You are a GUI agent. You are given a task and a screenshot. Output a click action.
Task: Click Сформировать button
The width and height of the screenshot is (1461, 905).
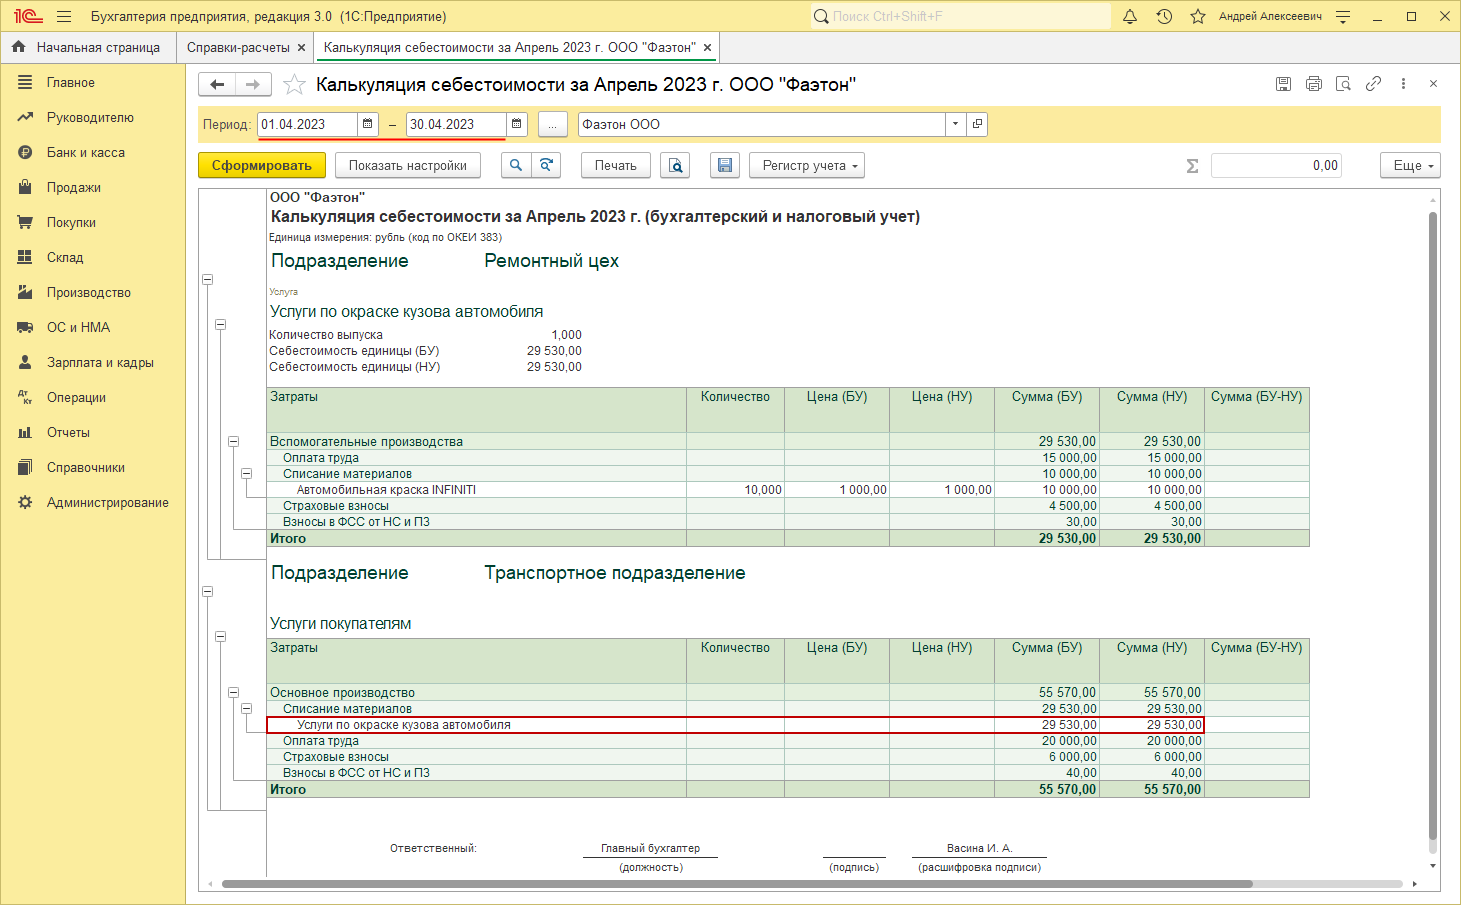(x=262, y=166)
